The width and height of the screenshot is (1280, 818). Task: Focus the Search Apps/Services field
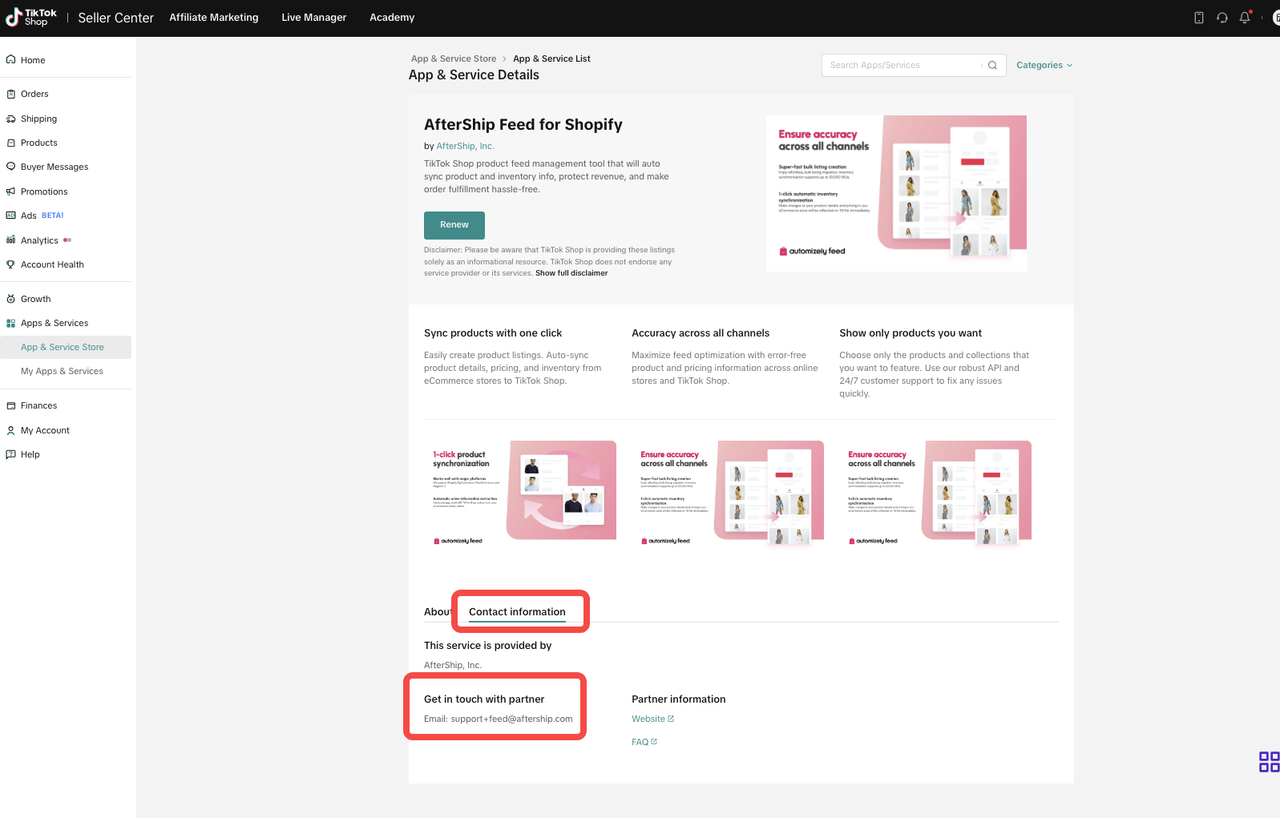[x=903, y=65]
